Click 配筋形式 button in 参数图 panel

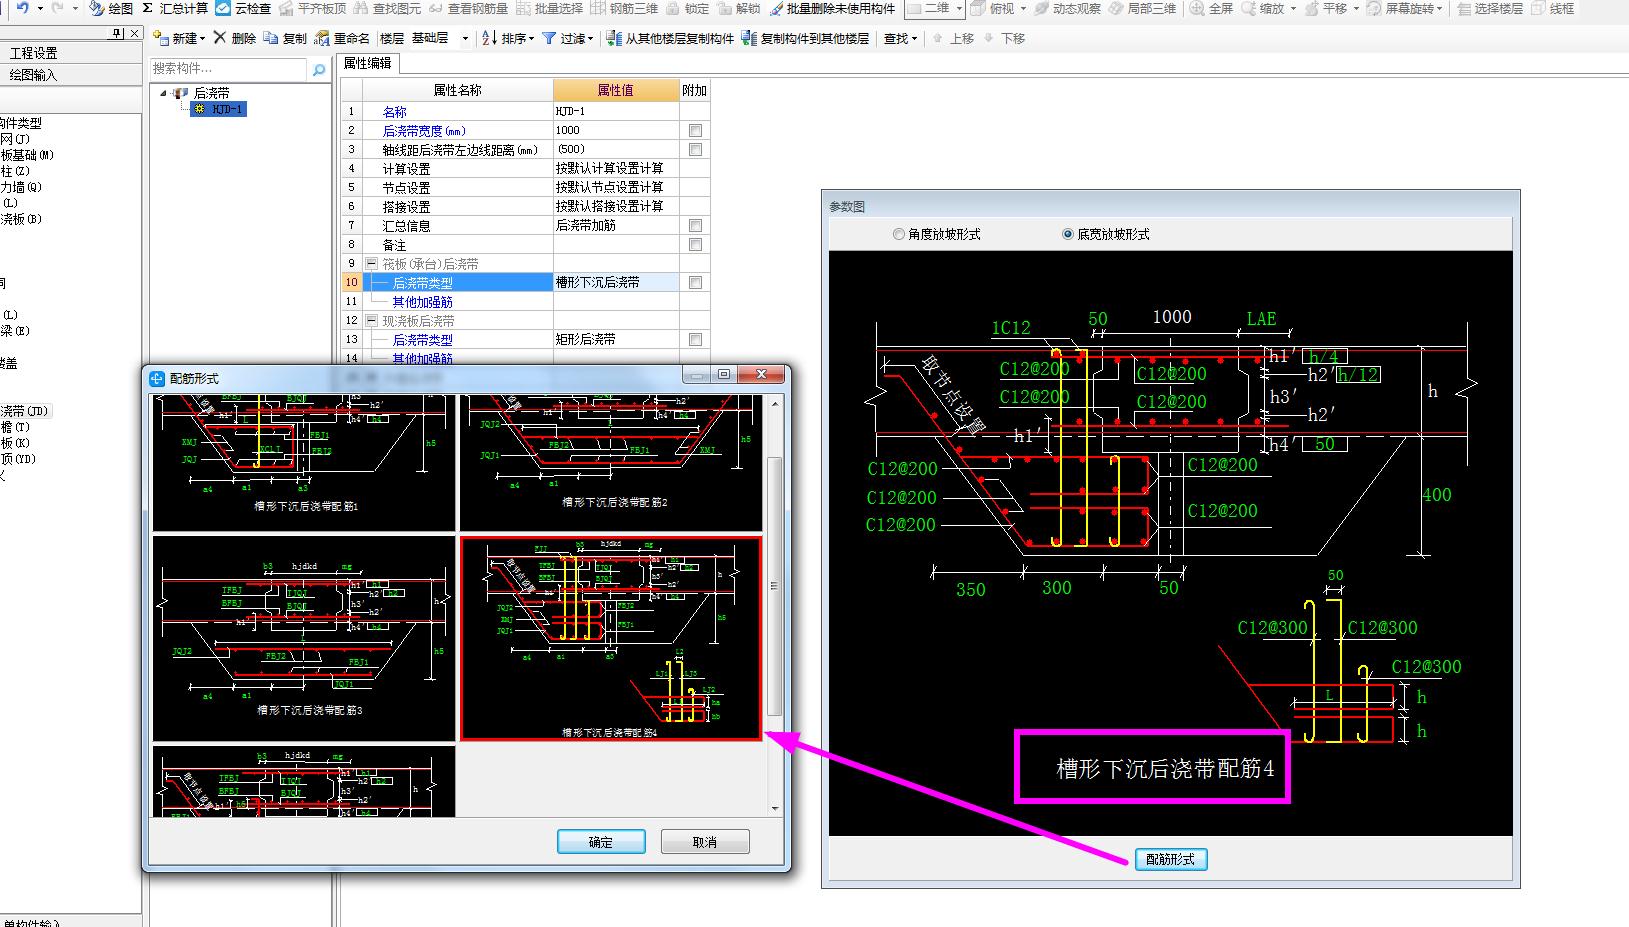click(x=1171, y=859)
